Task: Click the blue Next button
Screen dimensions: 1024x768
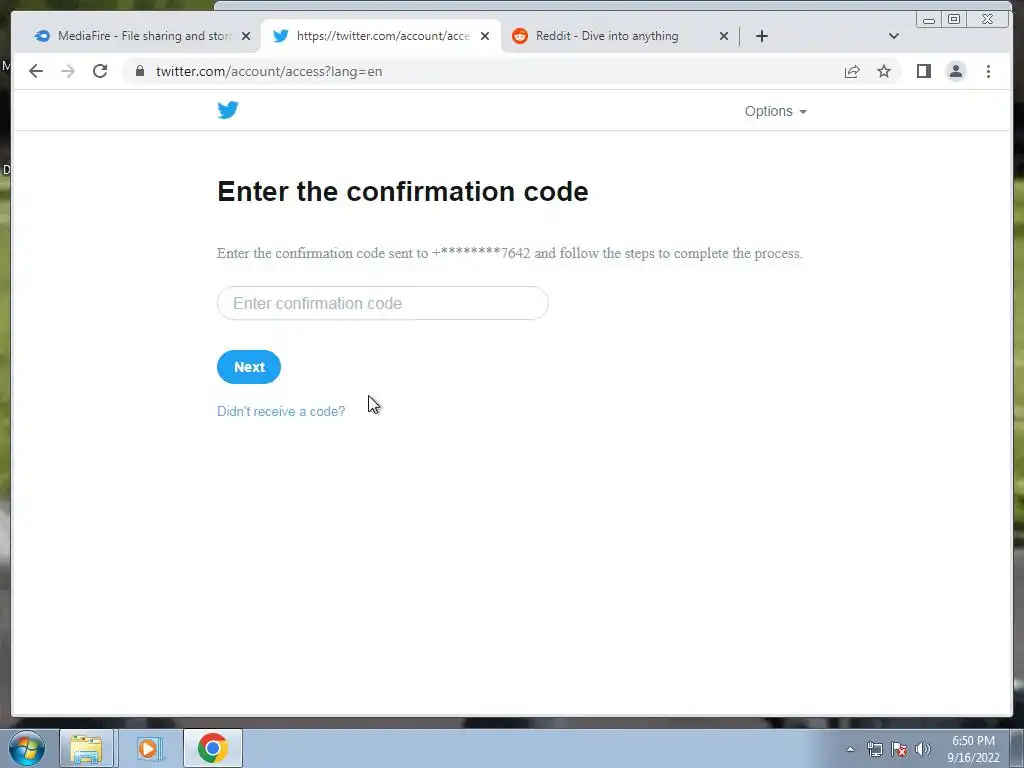Action: point(249,367)
